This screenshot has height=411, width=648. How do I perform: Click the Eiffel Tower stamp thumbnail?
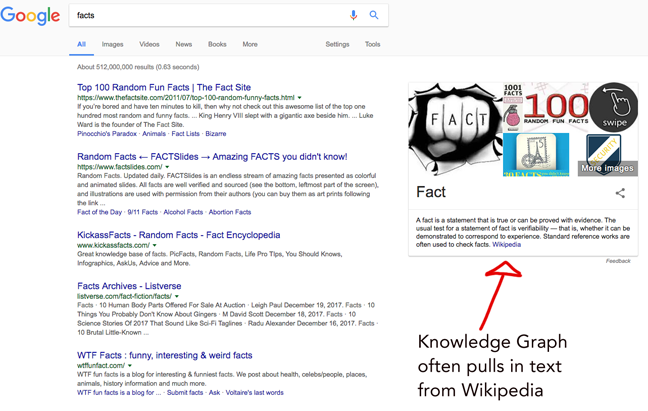pyautogui.click(x=536, y=155)
